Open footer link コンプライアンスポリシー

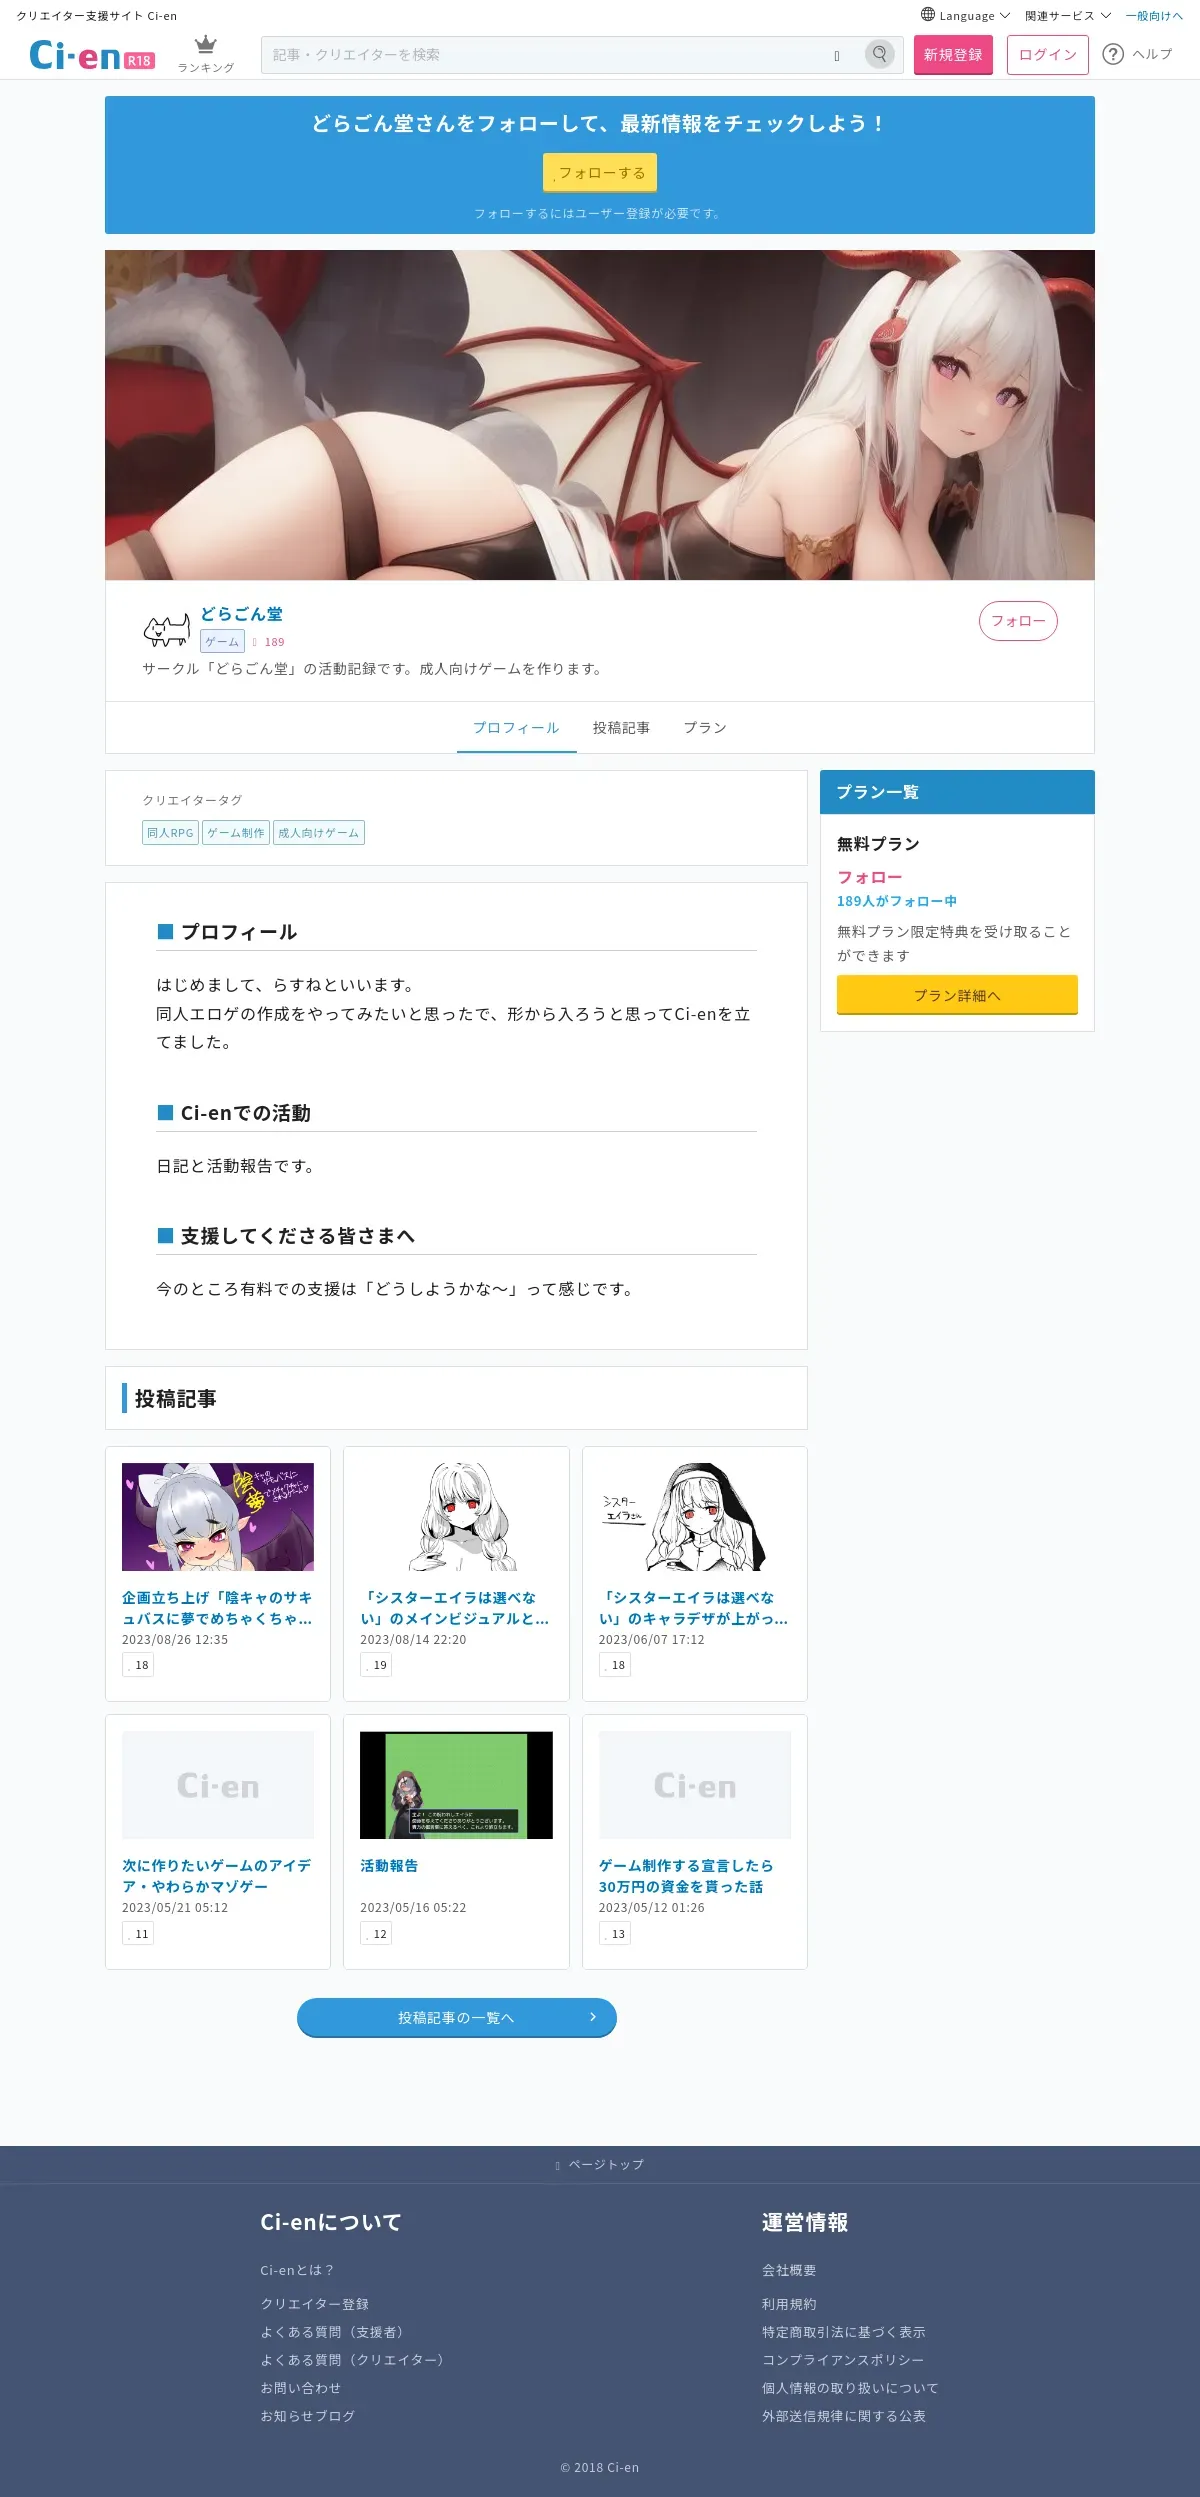843,2360
